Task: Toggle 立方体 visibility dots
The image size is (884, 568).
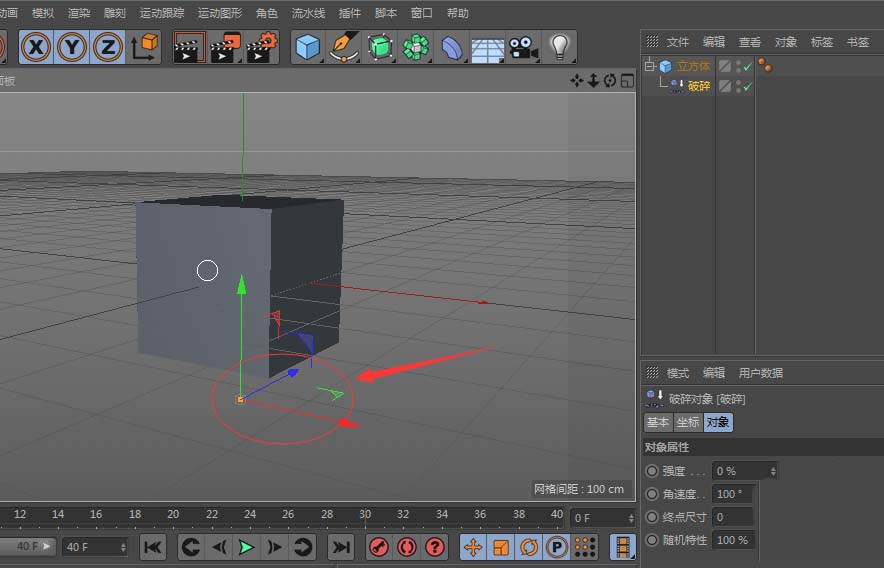Action: coord(739,67)
